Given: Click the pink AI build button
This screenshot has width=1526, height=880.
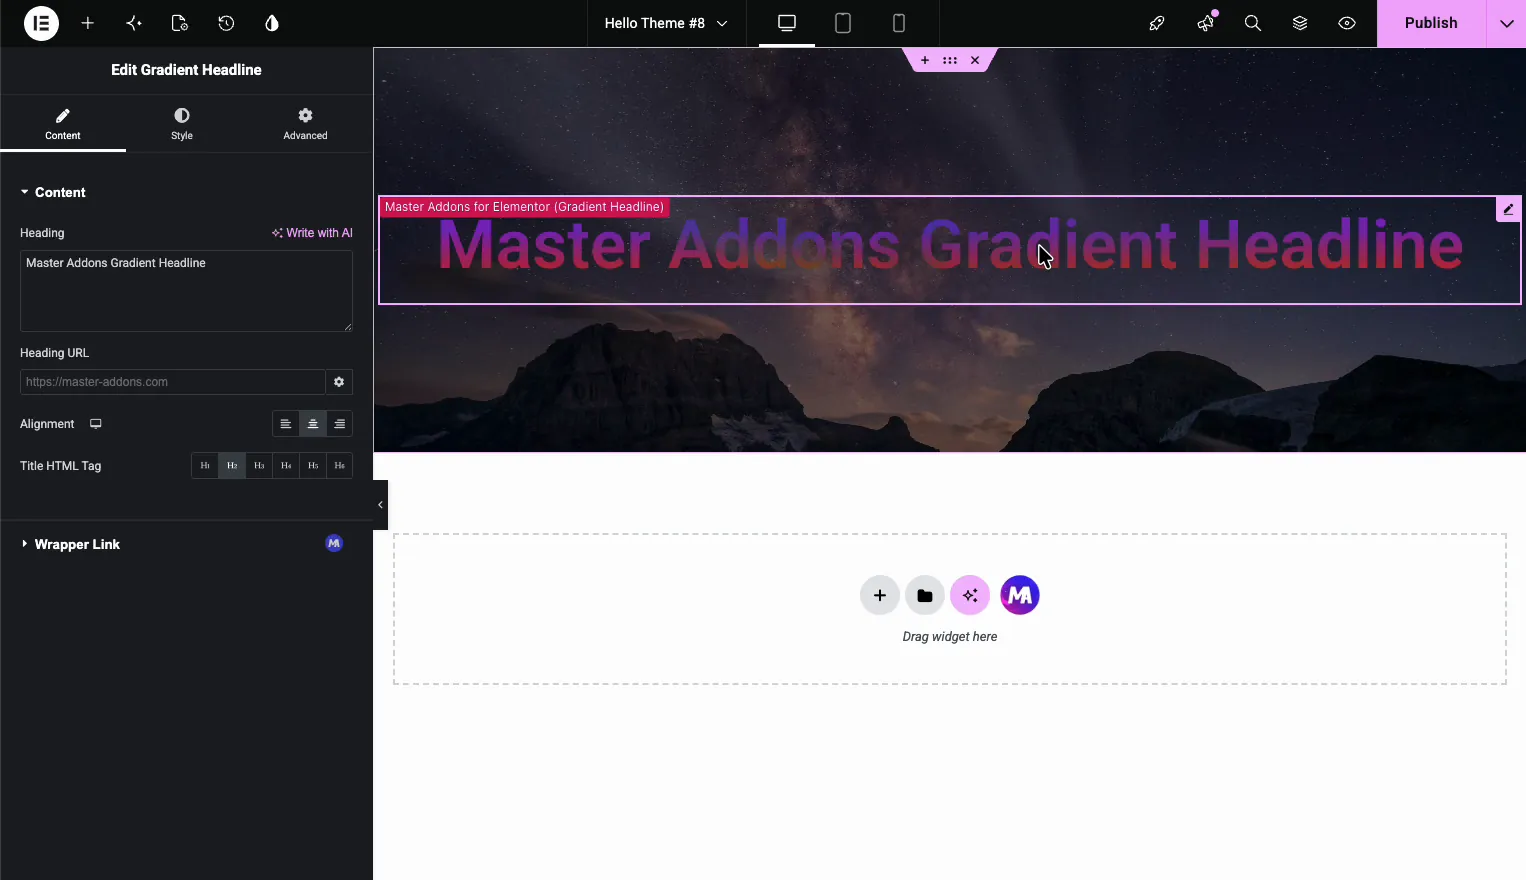Looking at the screenshot, I should [x=970, y=596].
